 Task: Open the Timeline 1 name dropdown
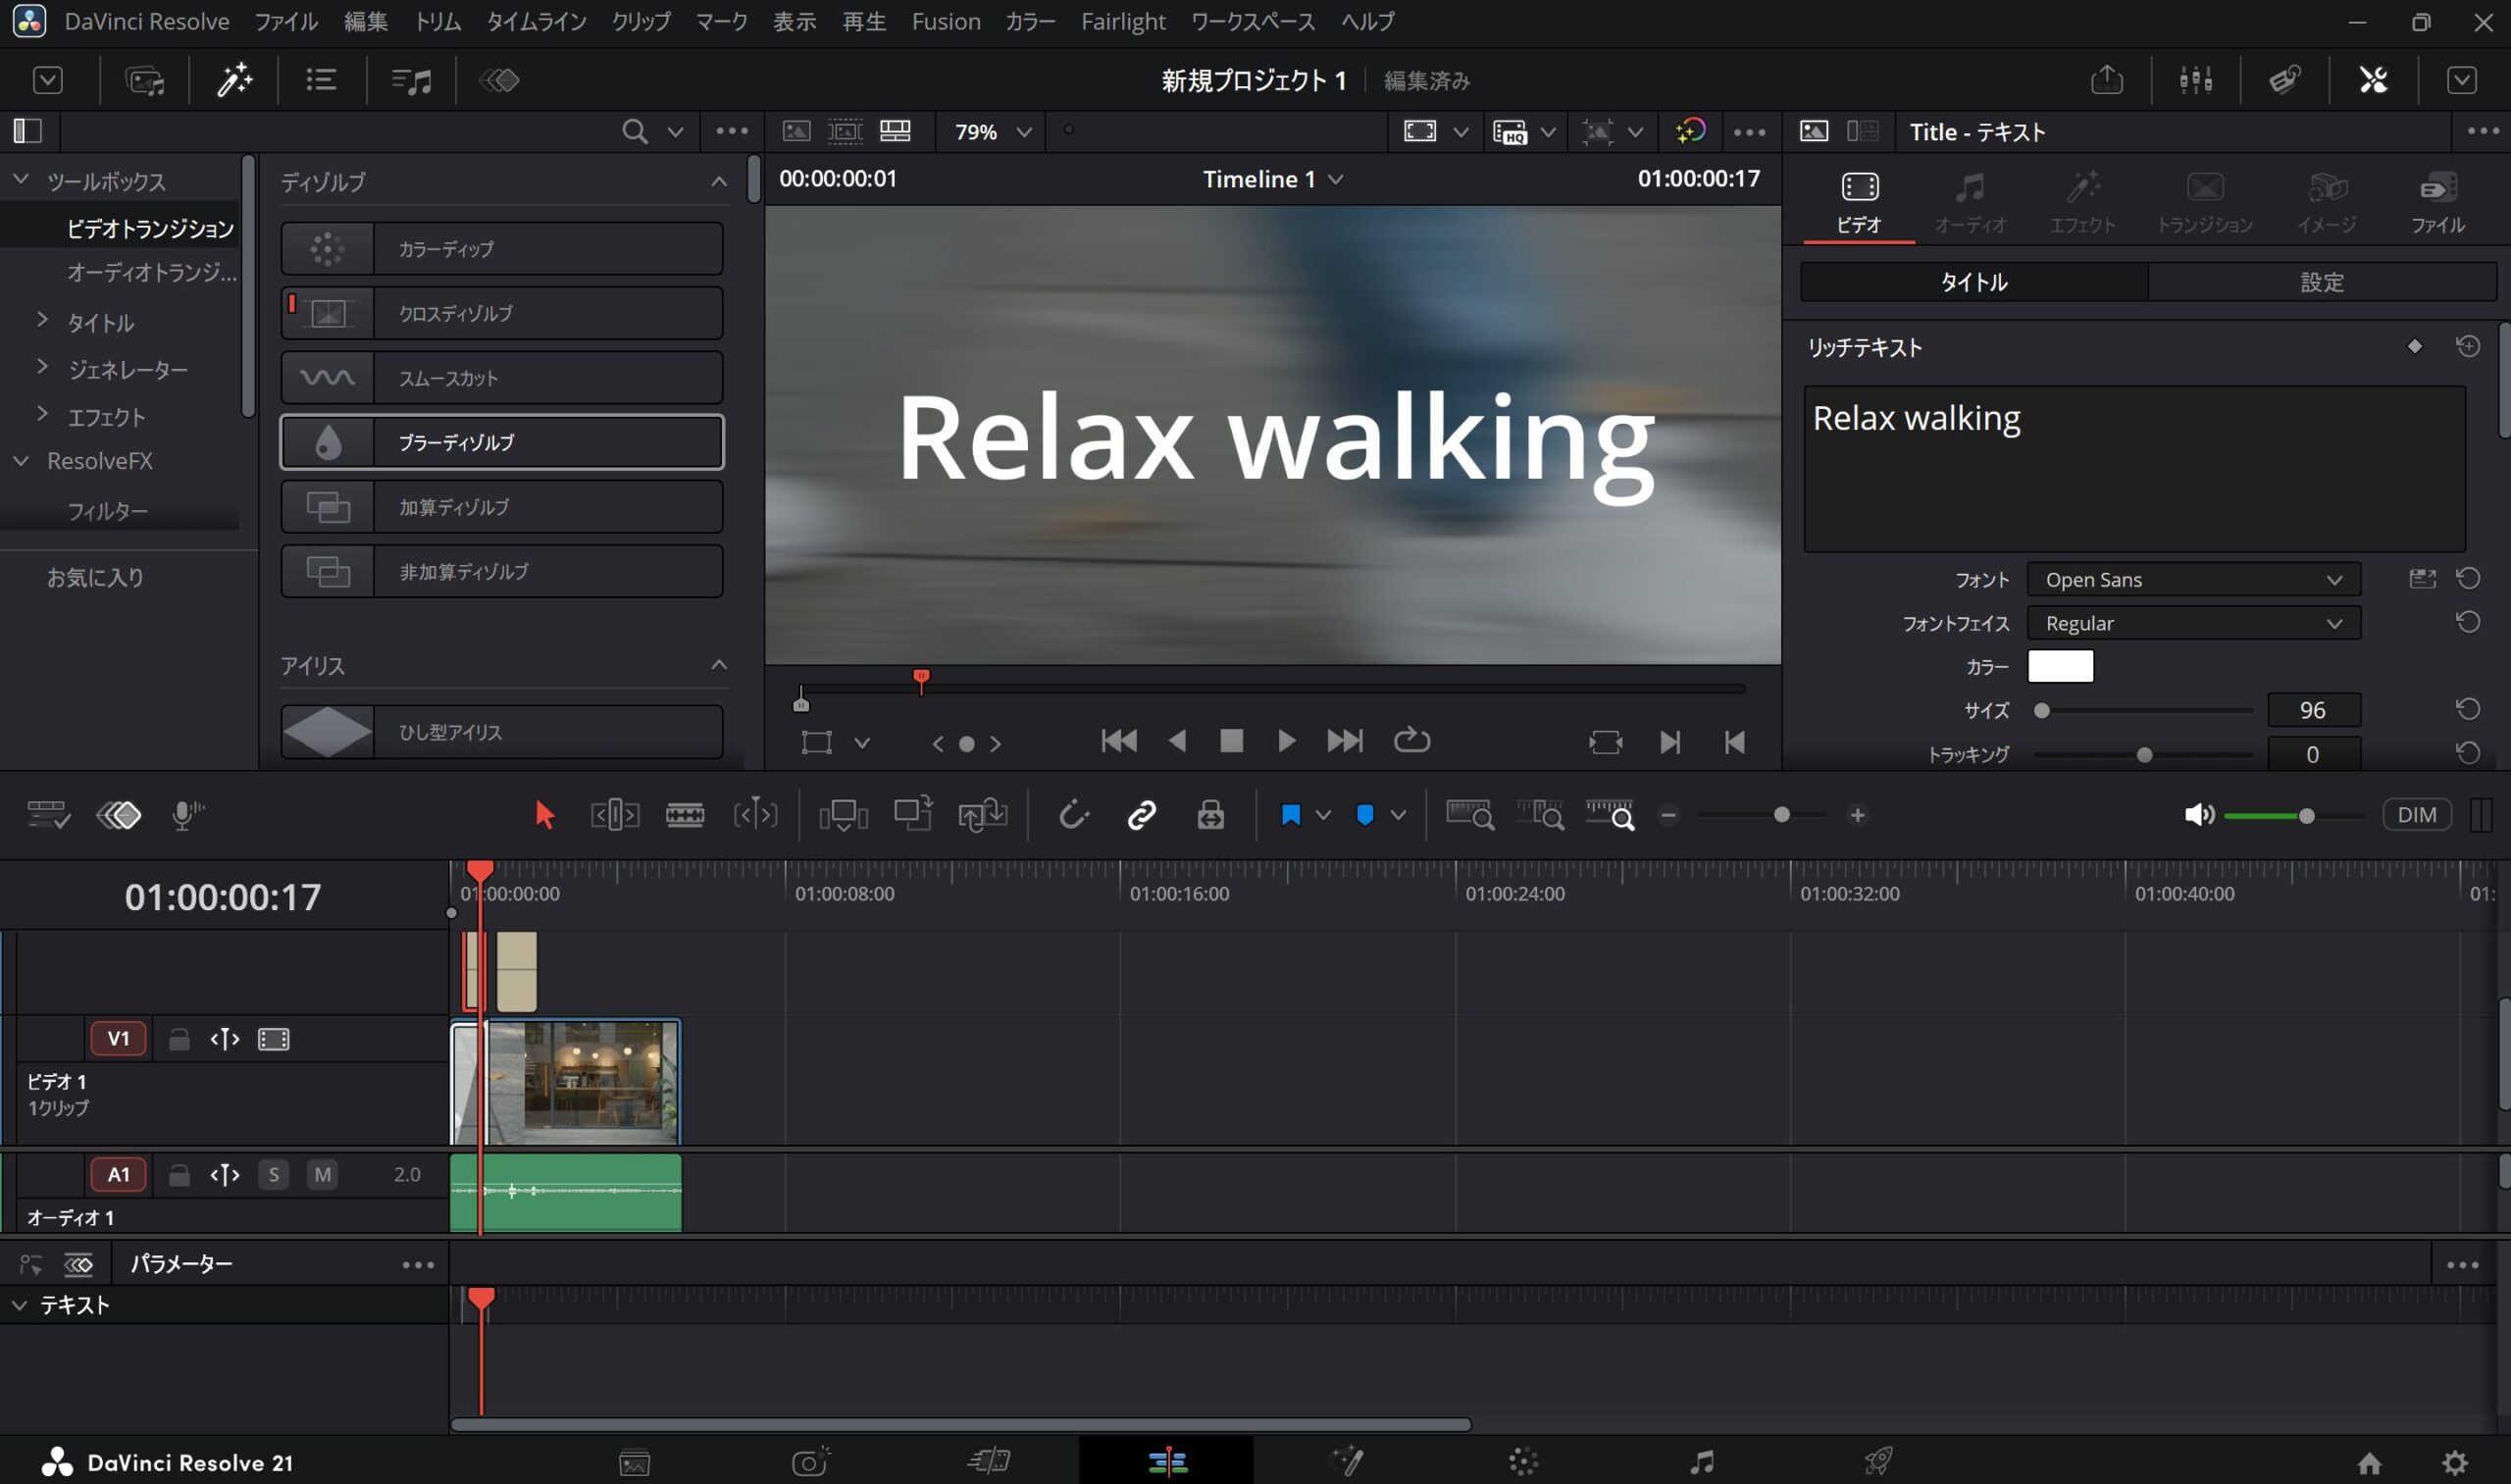coord(1273,179)
